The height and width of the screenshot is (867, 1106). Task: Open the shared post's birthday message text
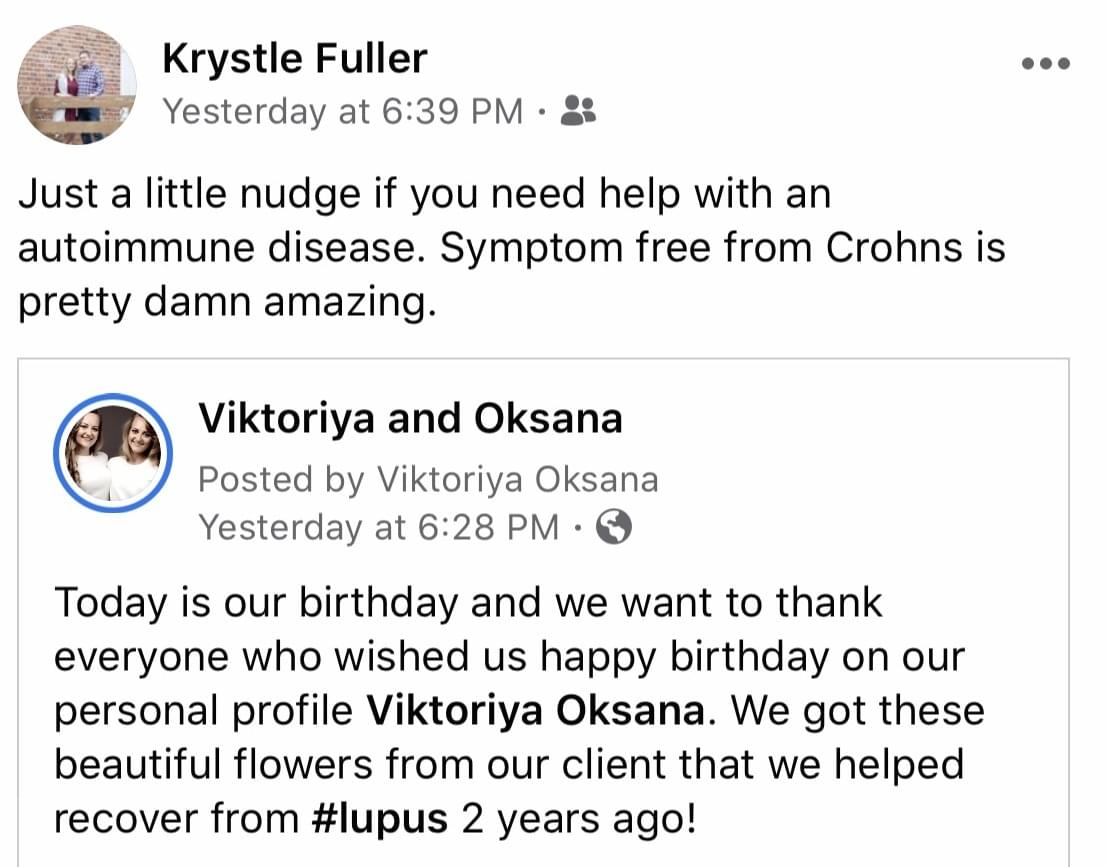click(x=519, y=711)
